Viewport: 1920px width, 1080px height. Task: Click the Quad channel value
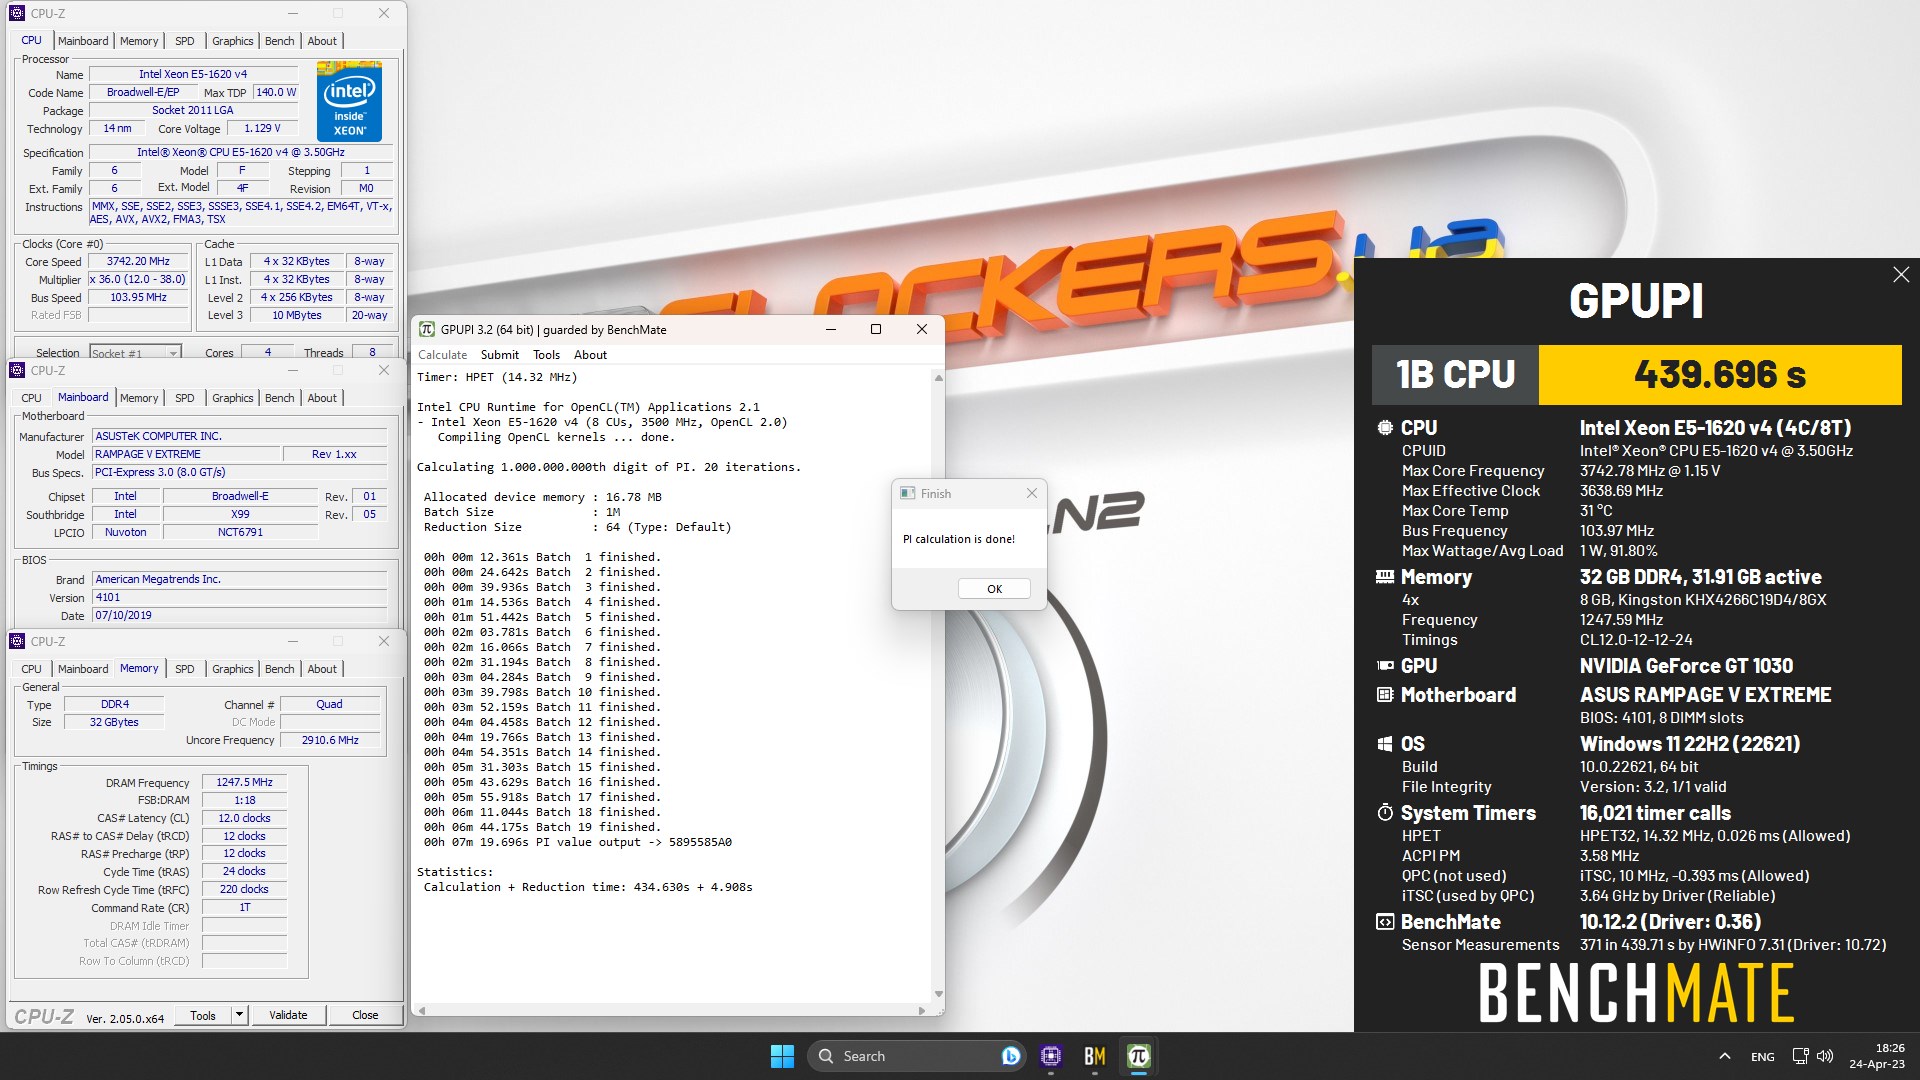click(x=329, y=704)
